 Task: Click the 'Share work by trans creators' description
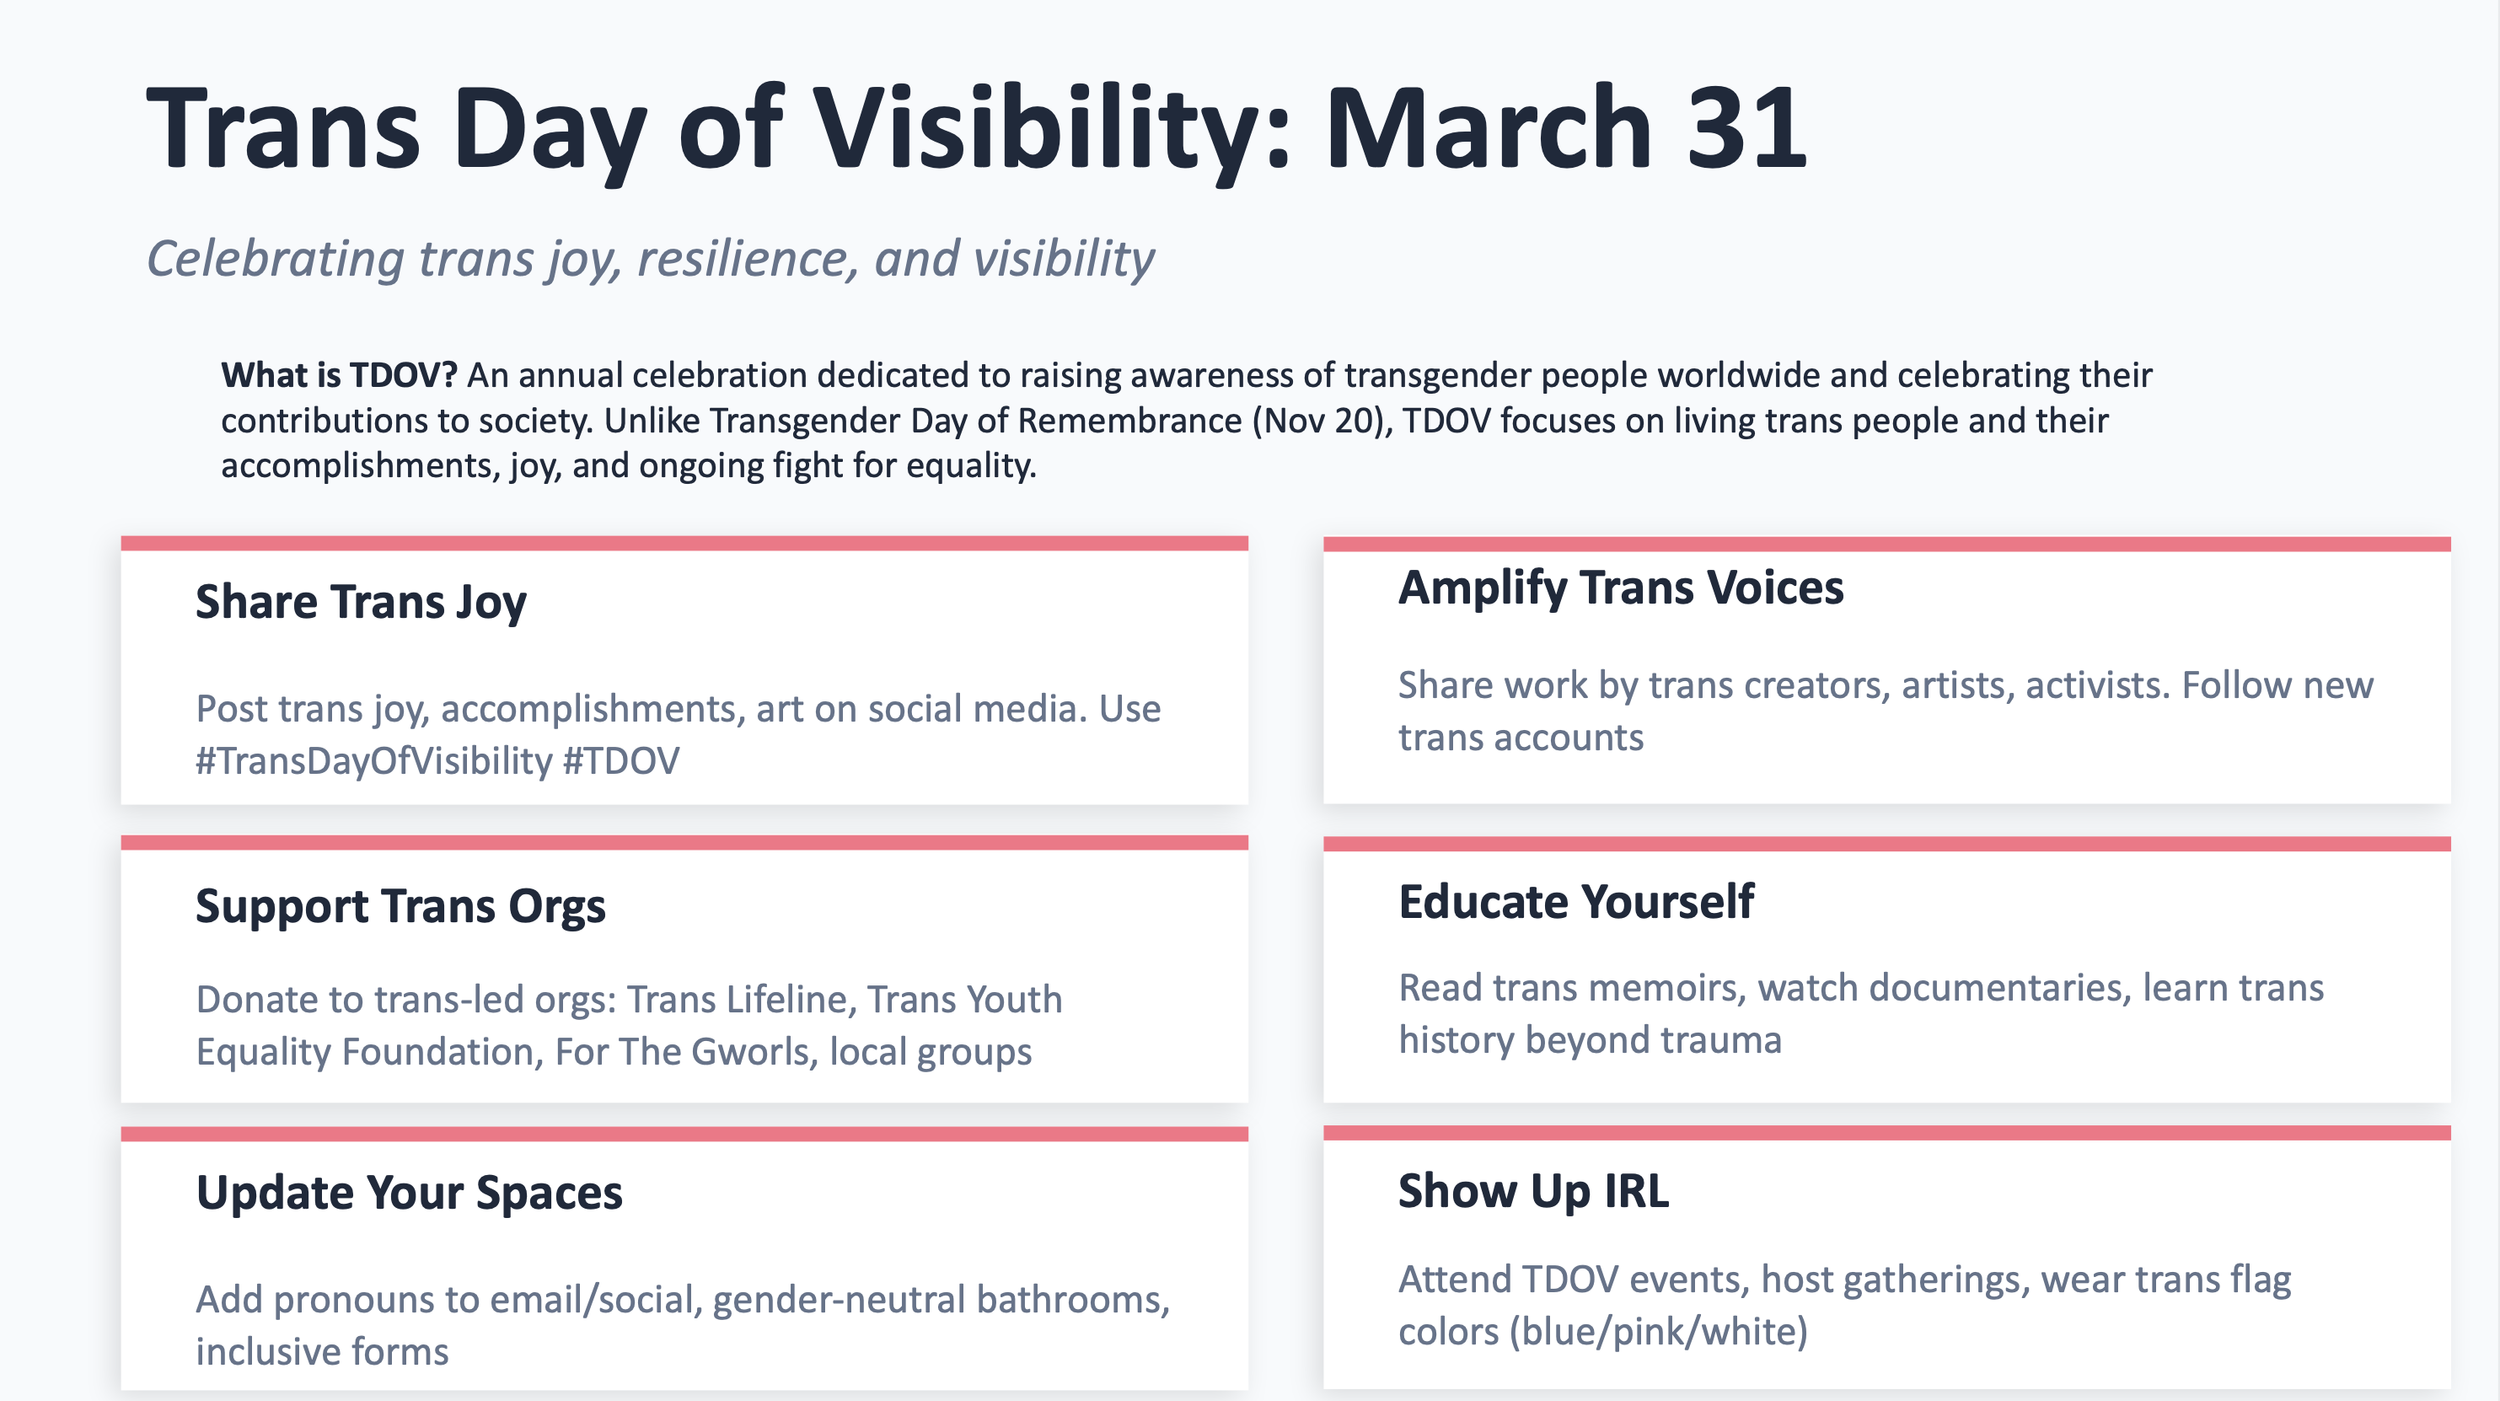pyautogui.click(x=1885, y=711)
